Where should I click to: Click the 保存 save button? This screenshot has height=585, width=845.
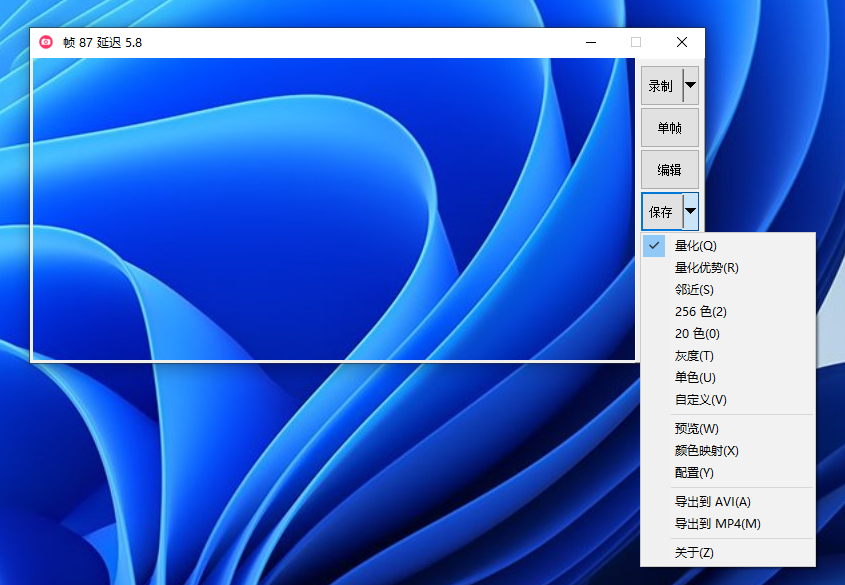coord(661,212)
